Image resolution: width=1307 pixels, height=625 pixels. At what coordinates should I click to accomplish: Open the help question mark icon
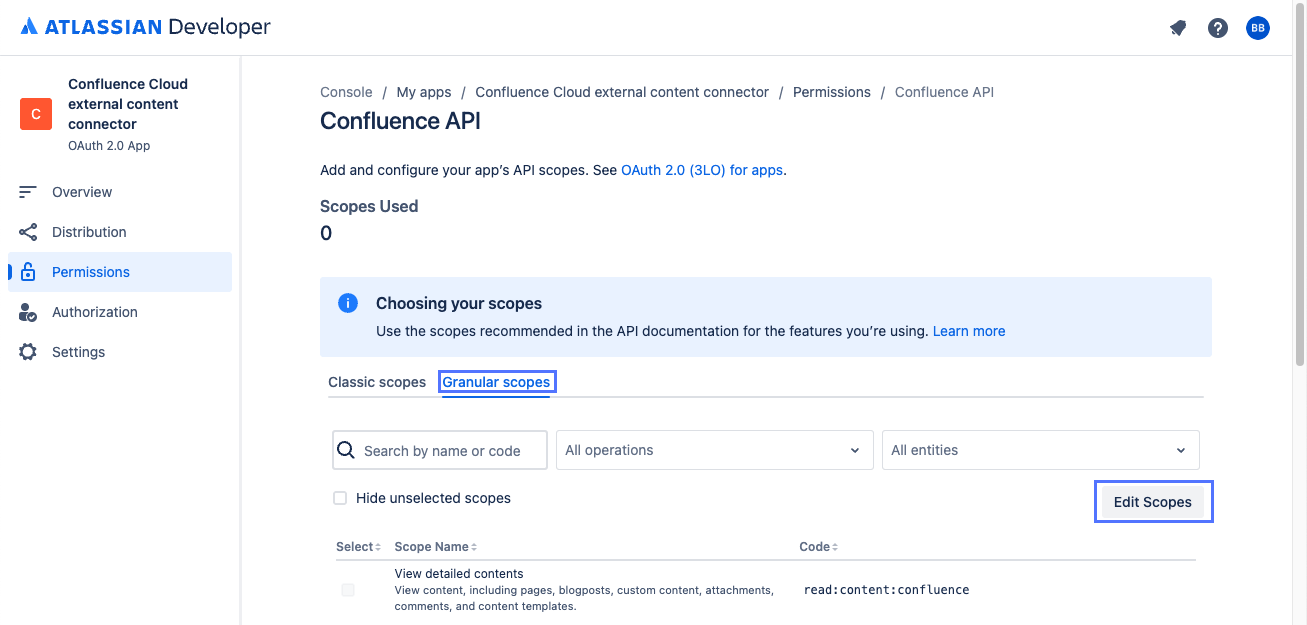1218,28
